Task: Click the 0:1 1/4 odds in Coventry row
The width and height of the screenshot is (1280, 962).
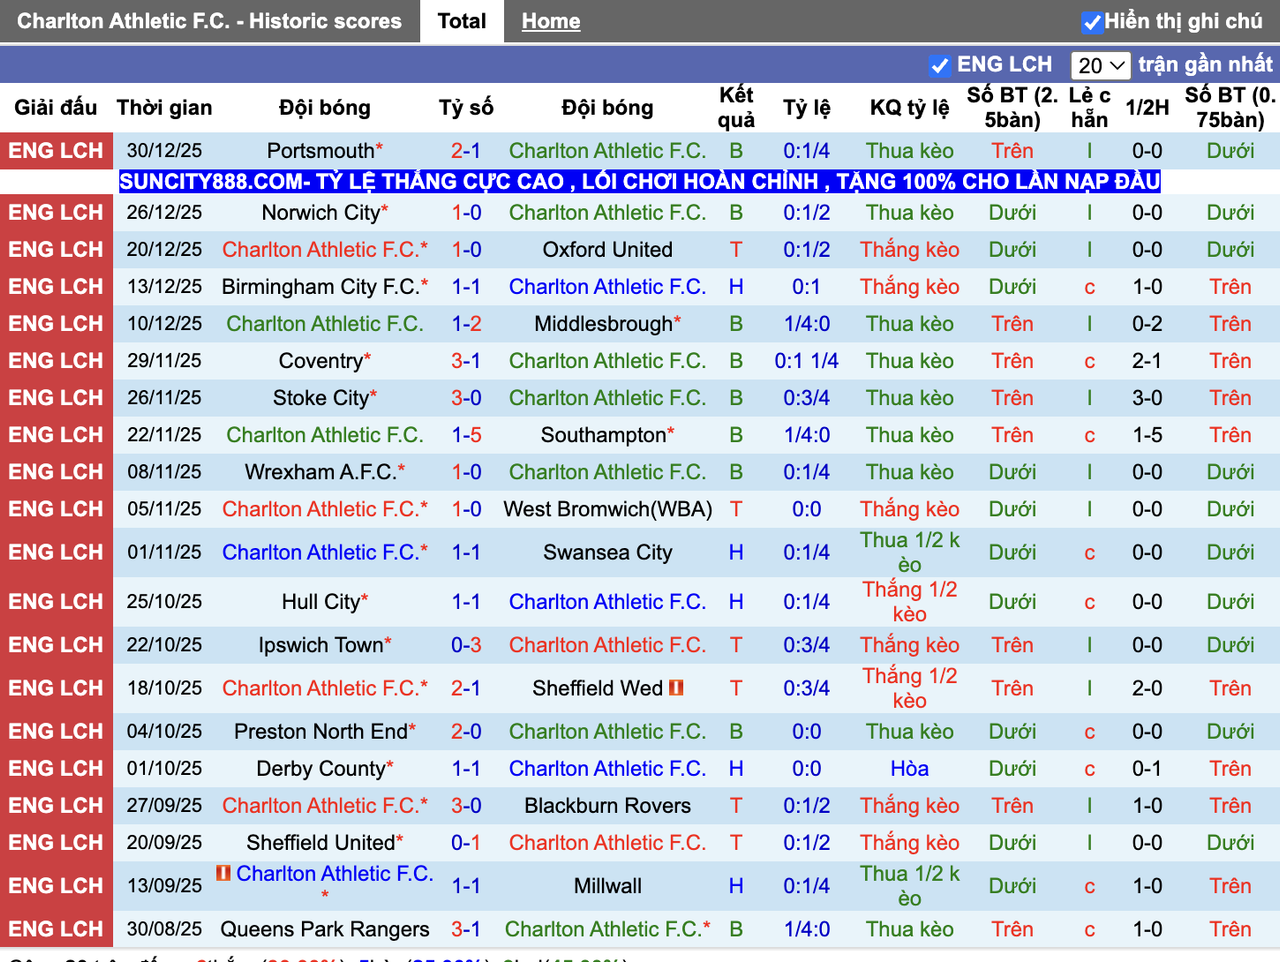Action: click(x=806, y=361)
